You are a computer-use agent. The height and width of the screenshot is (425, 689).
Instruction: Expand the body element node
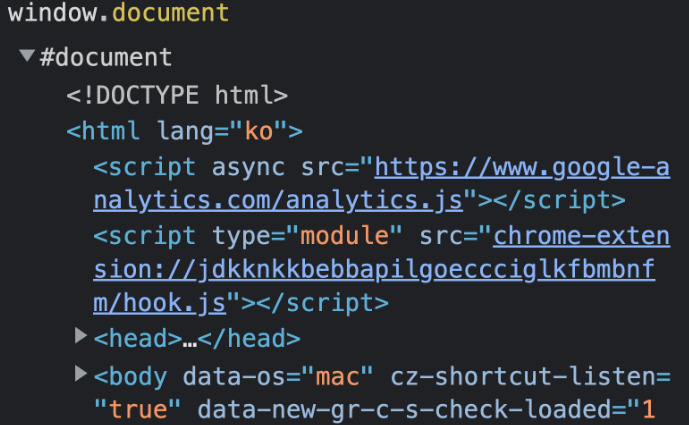pos(81,374)
